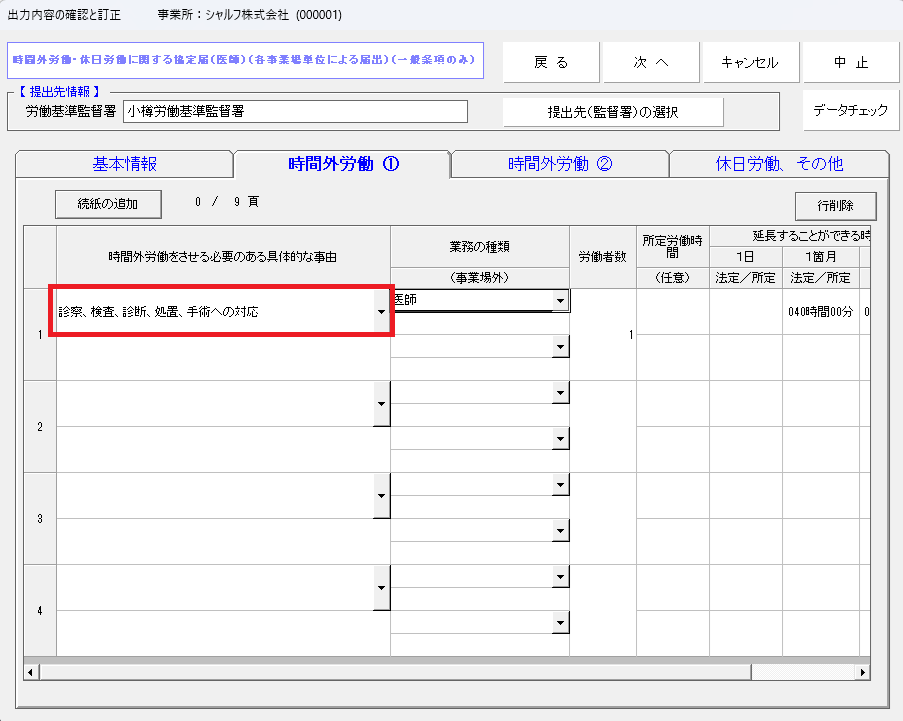903x721 pixels.
Task: Expand row 2 overtime reason dropdown
Action: (381, 404)
